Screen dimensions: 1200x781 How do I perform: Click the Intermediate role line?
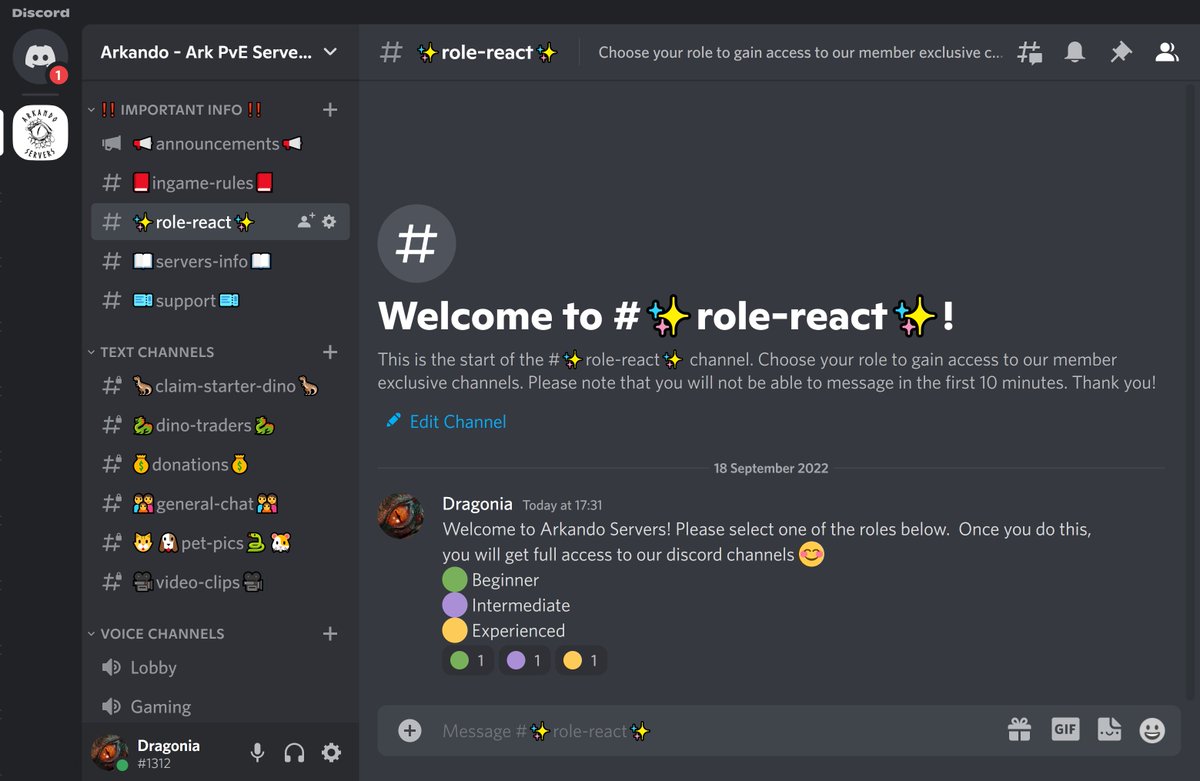pos(506,606)
